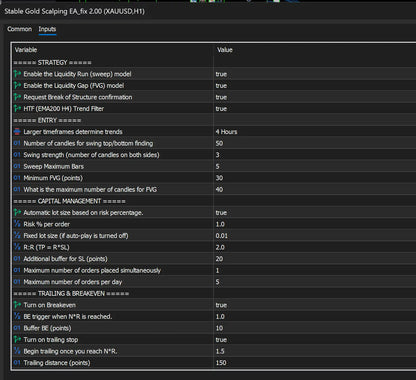The image size is (416, 380).
Task: Select the ===== STRATEGY ===== row
Action: [213, 62]
